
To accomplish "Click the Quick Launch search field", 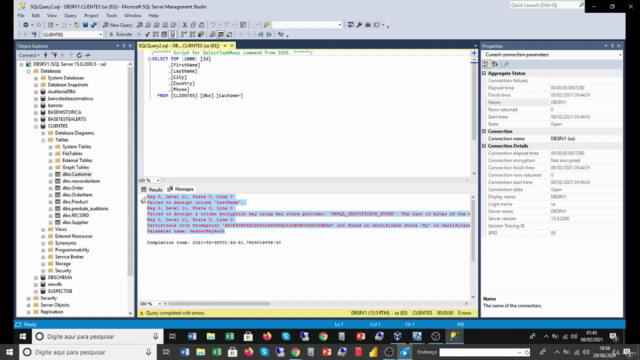I will pos(545,5).
